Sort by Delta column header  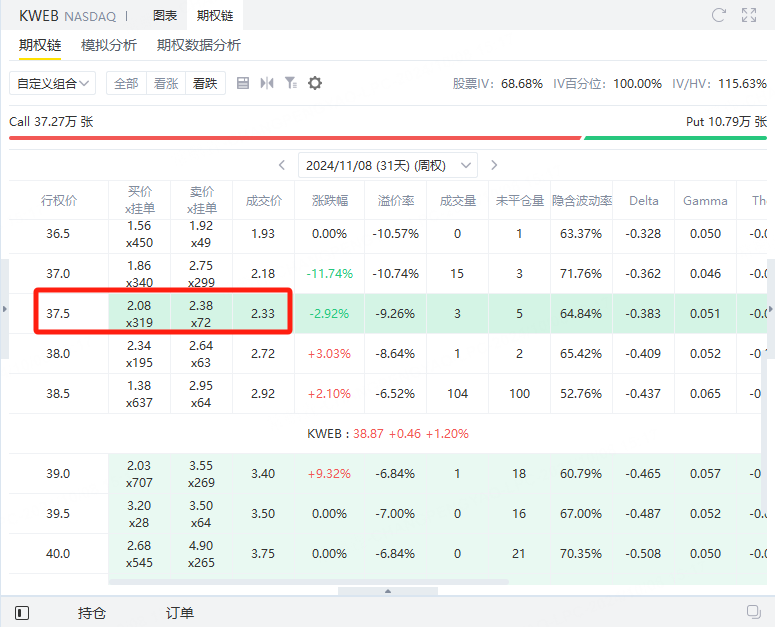tap(644, 200)
